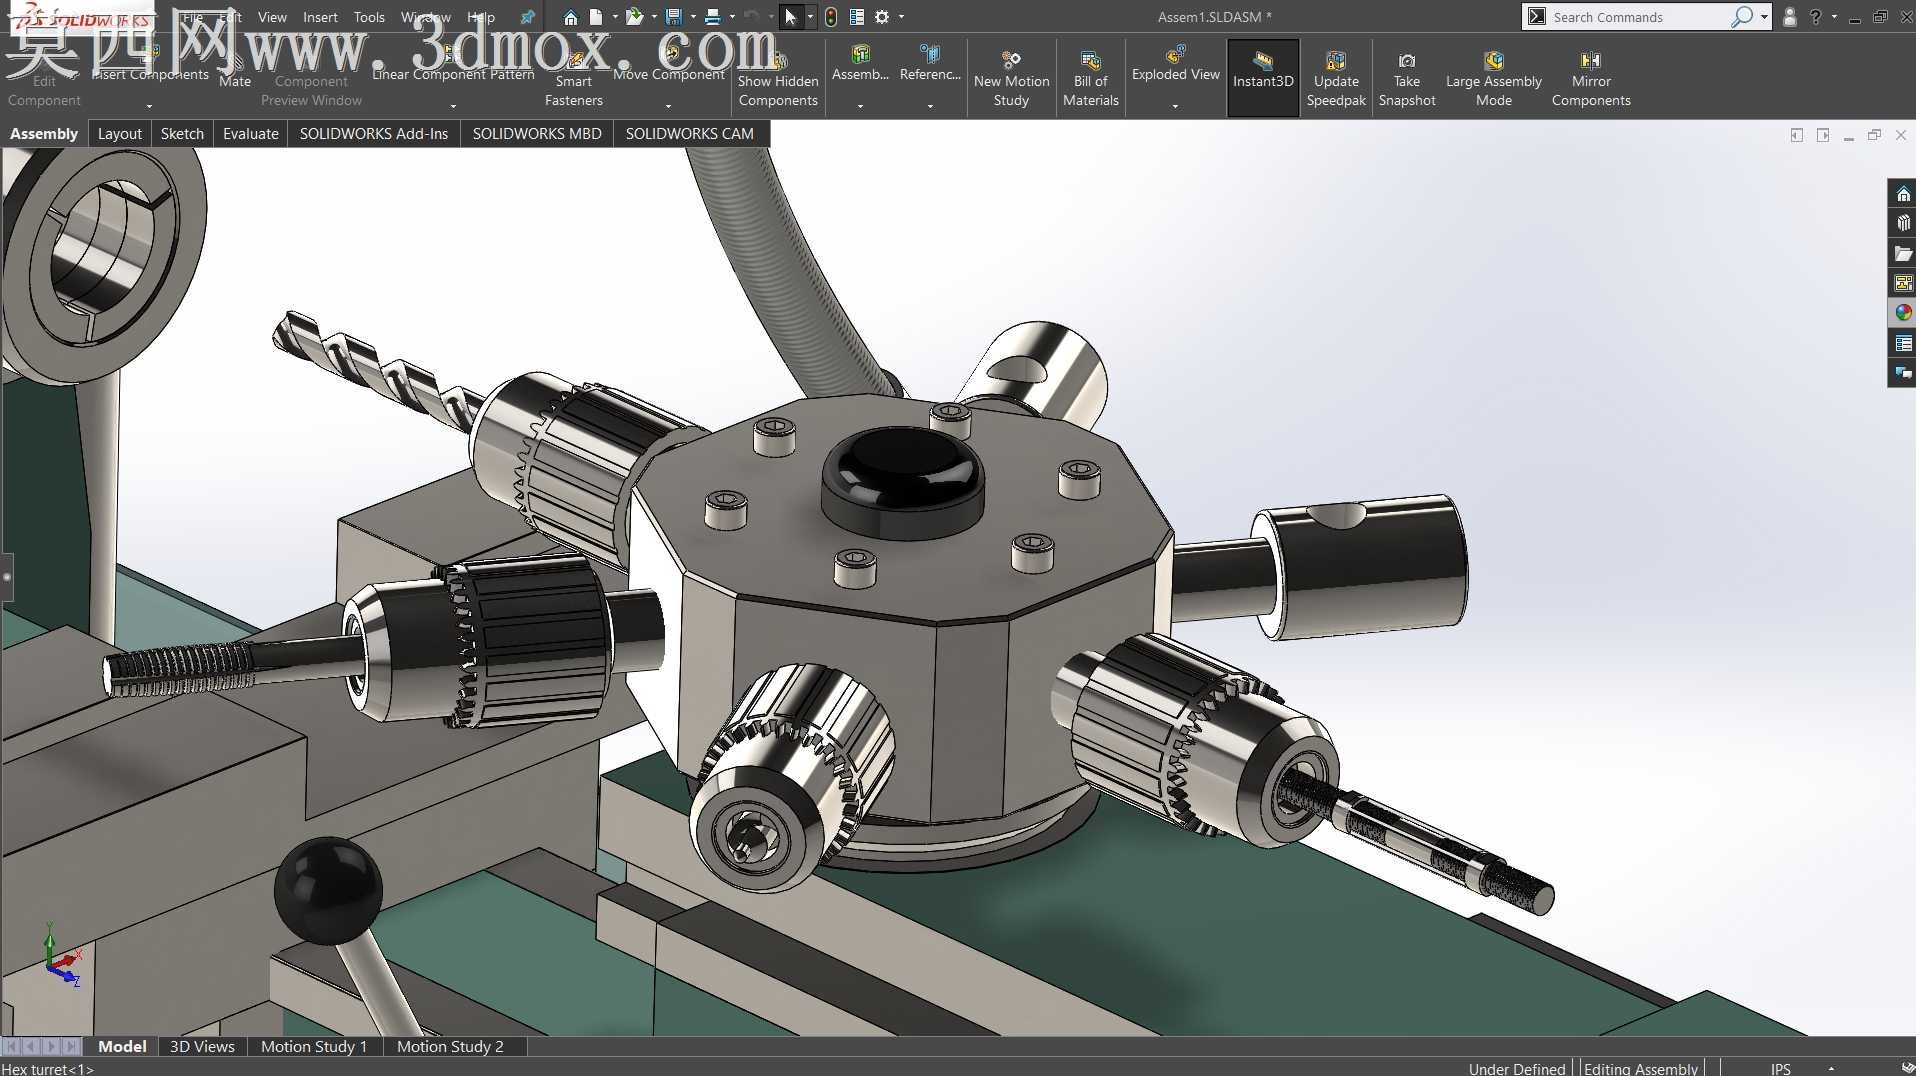Click Insert Components tool

[x=150, y=65]
